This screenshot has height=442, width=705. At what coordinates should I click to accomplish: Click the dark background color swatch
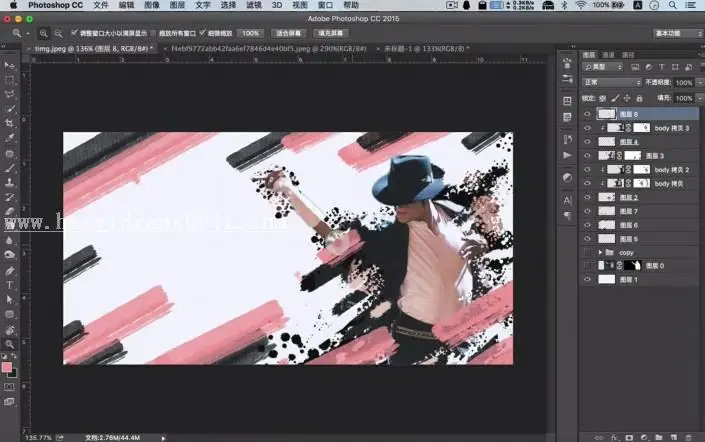pos(13,373)
